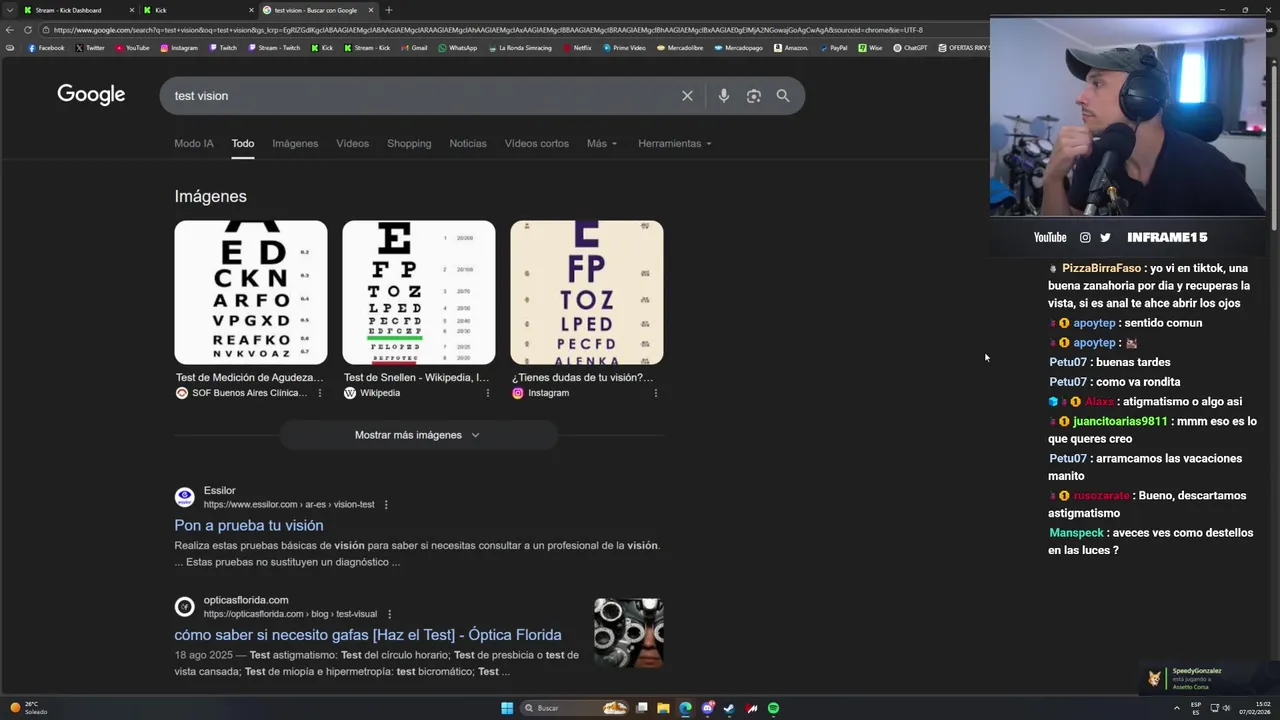
Task: Open options for Wikipedia image result
Action: (x=488, y=393)
